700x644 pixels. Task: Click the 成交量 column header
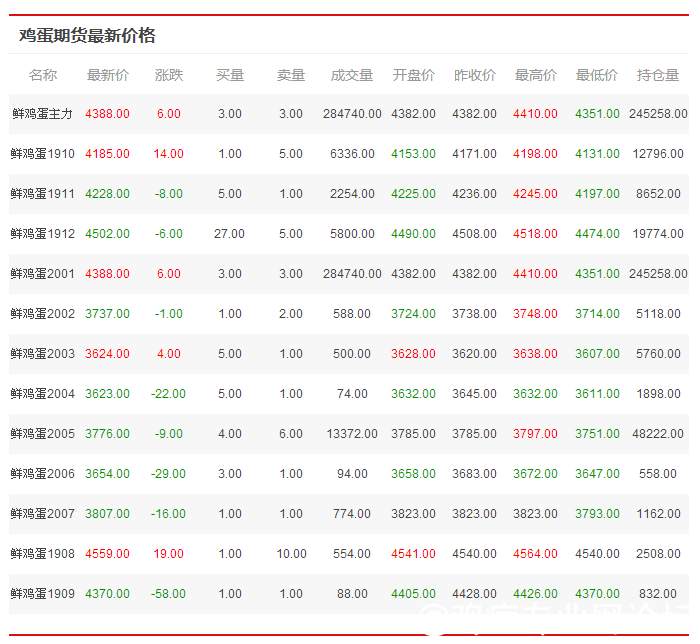[x=352, y=75]
